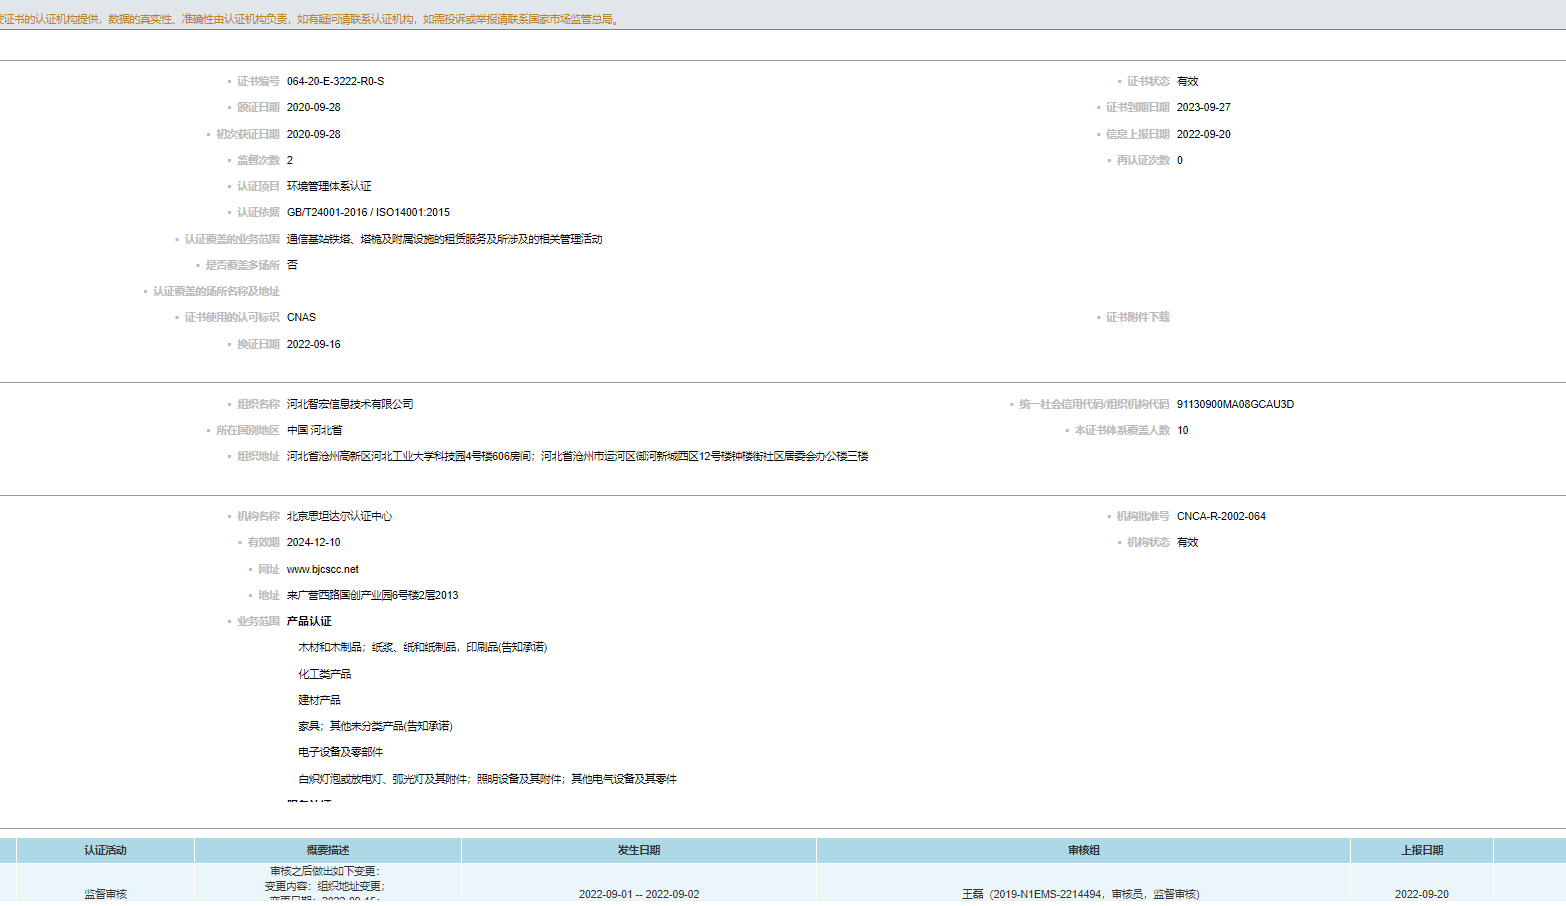
Task: Click agency status 有效 beside 机构状态
Action: (x=1187, y=542)
